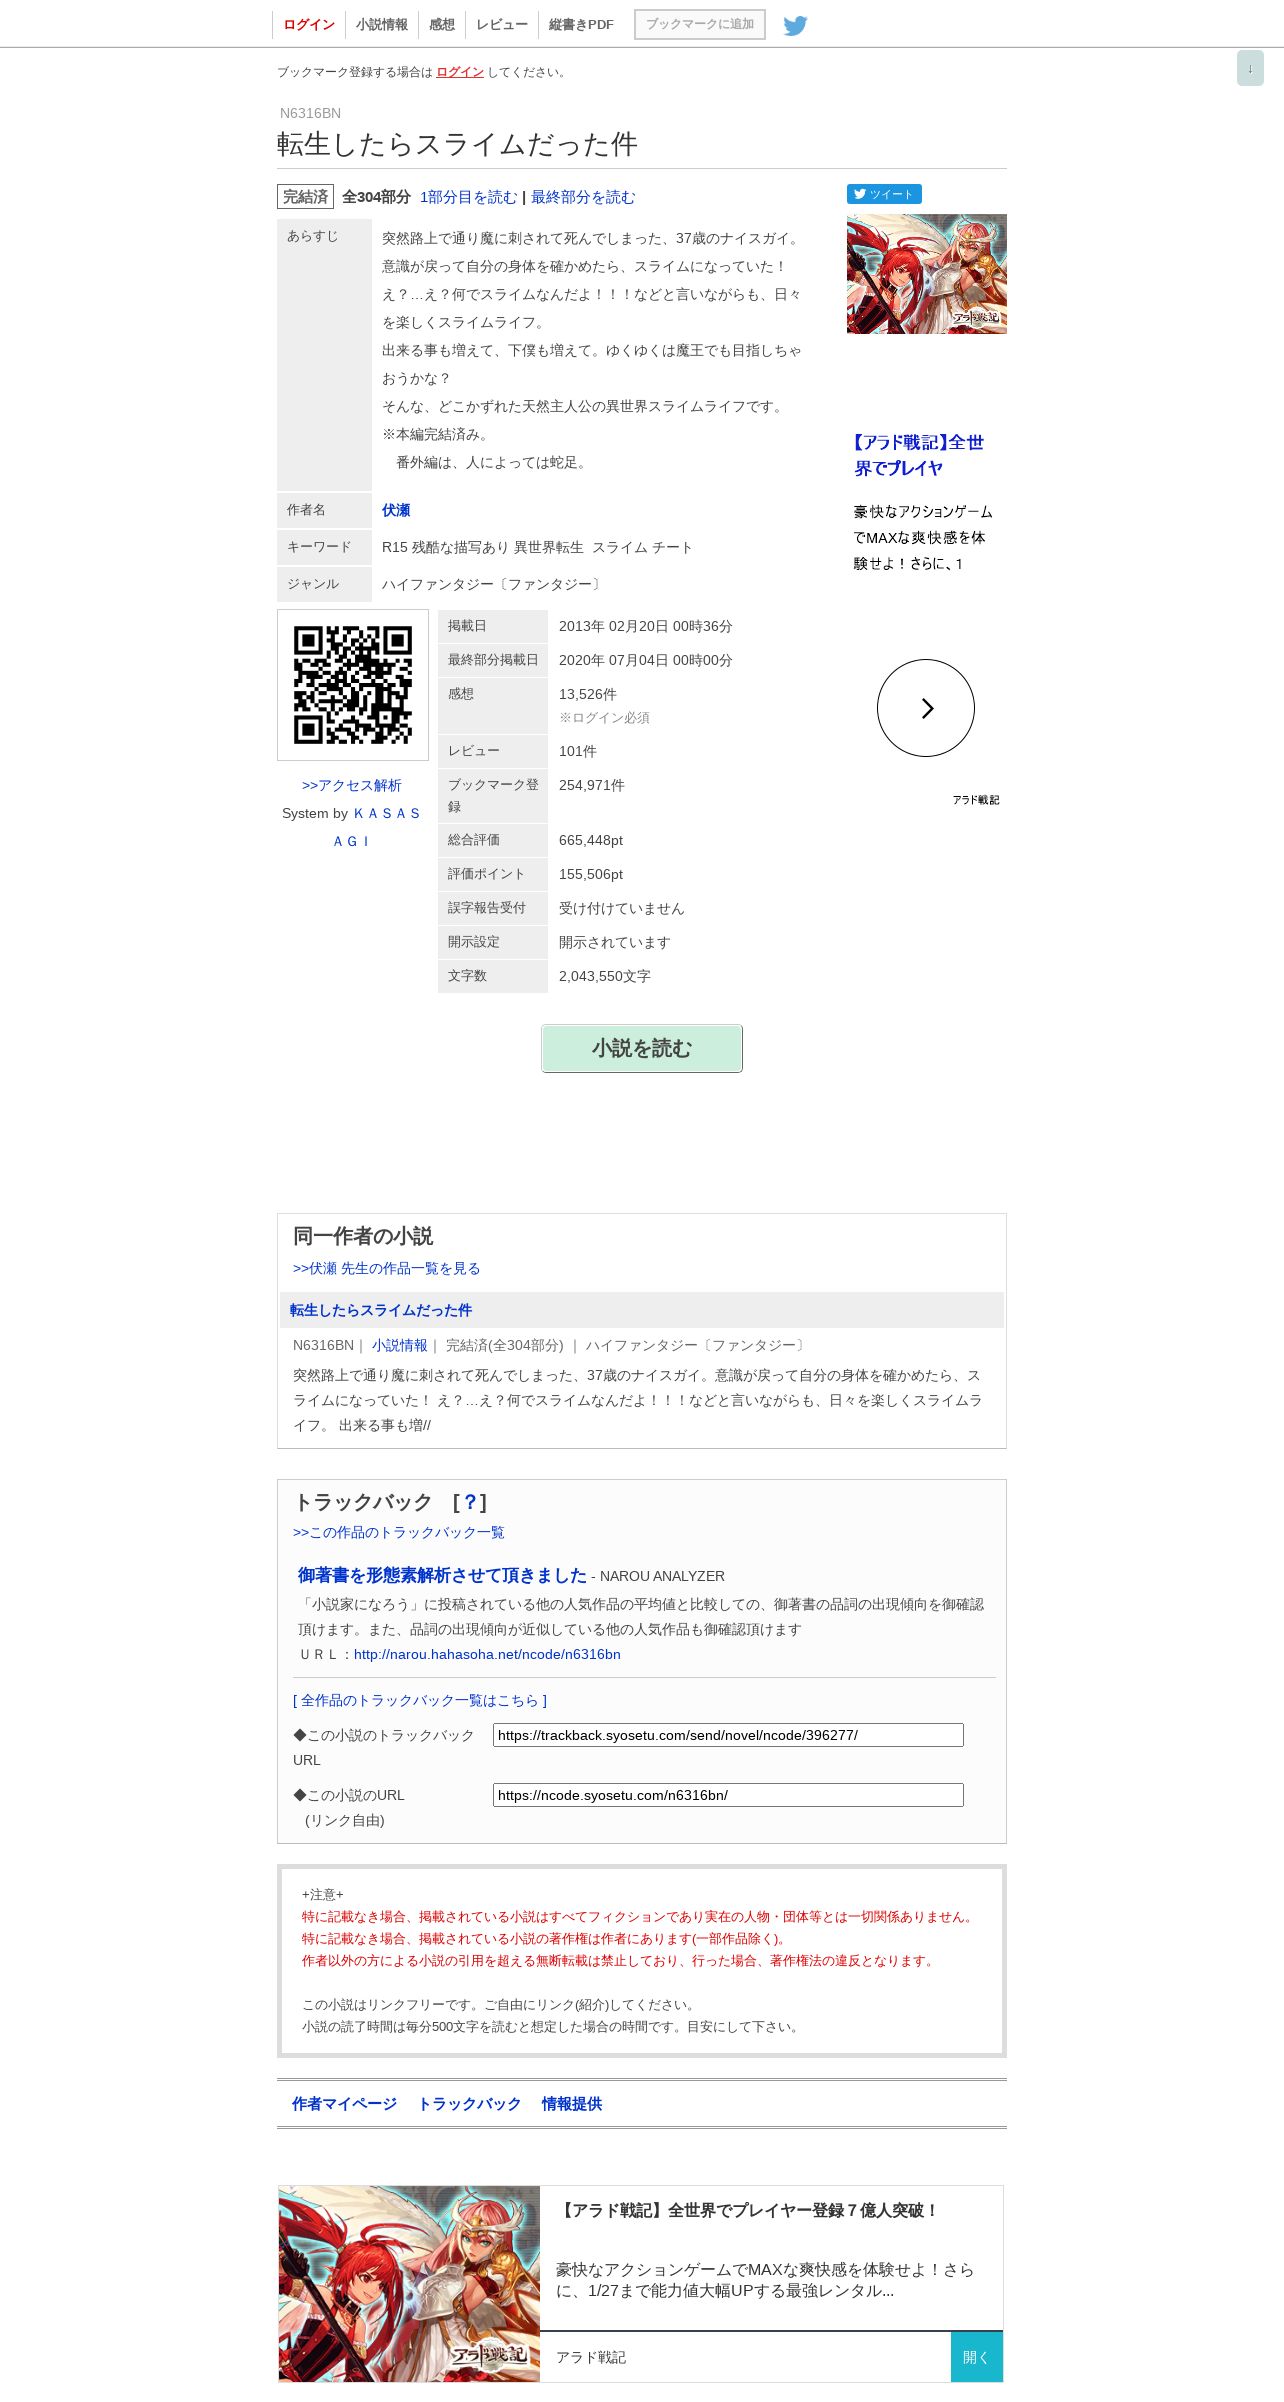Click the 作者マイページ footer link
1284x2402 pixels.
[x=344, y=2104]
